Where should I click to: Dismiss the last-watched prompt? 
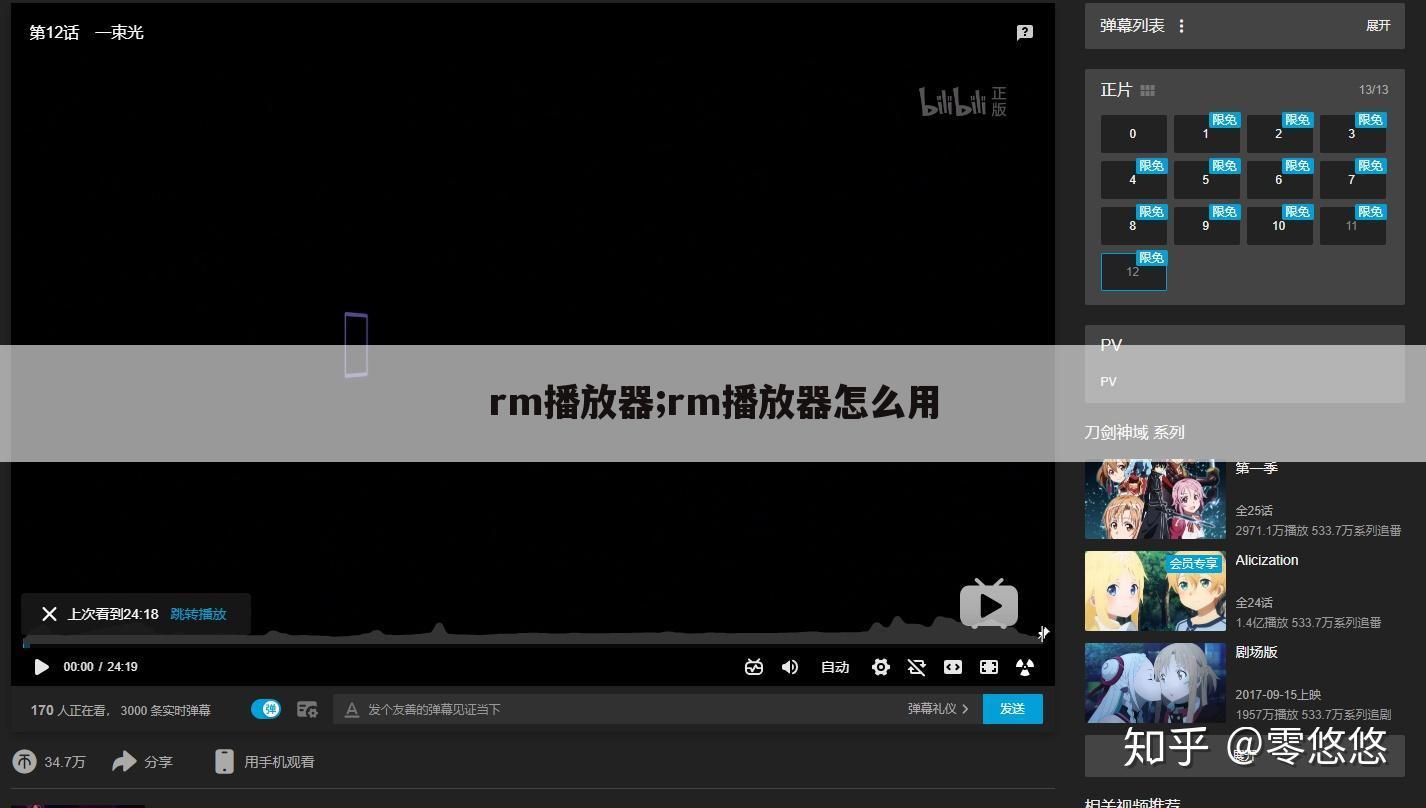point(49,614)
